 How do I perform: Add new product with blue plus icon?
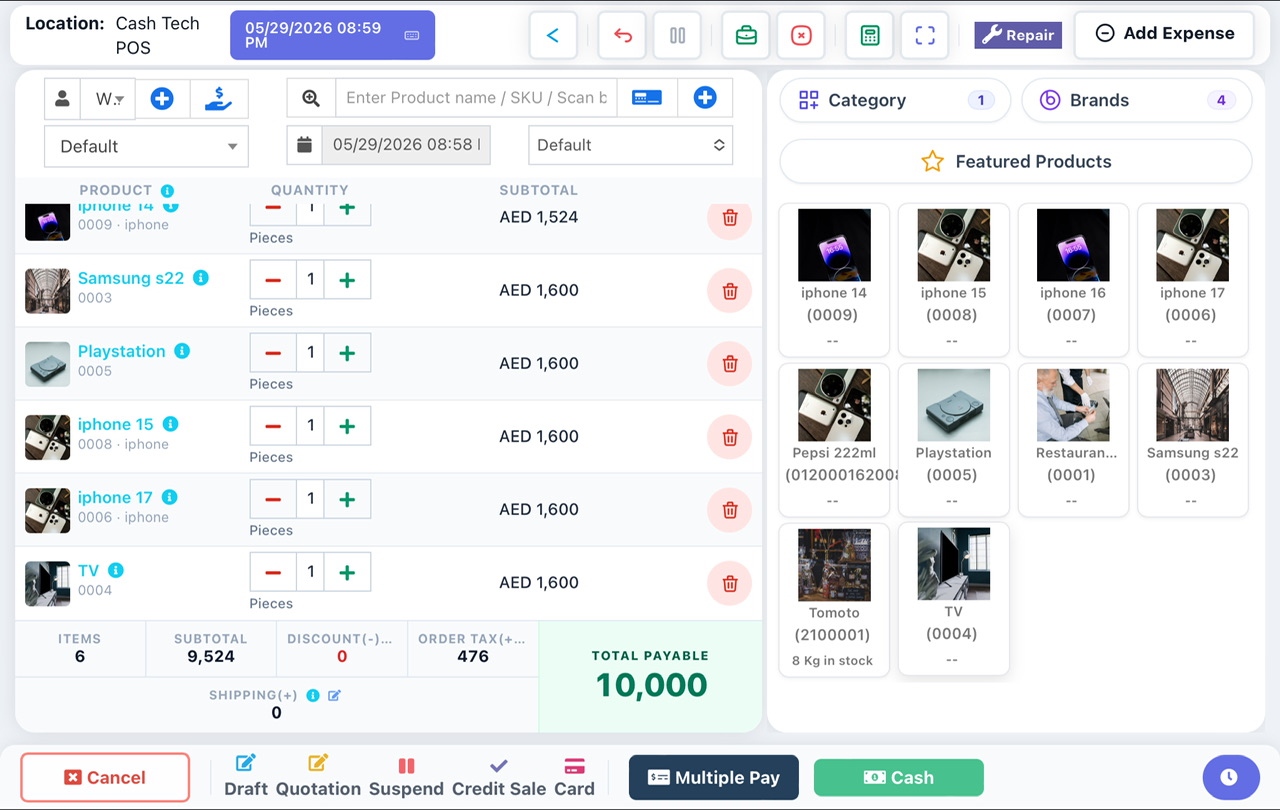click(705, 98)
